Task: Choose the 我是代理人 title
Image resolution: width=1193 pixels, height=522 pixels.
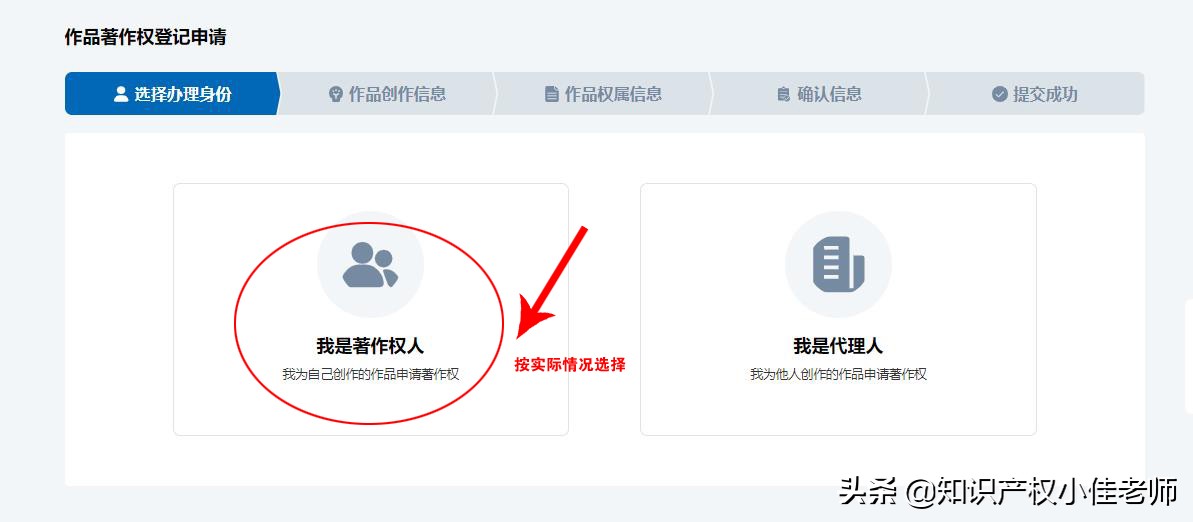Action: [838, 346]
